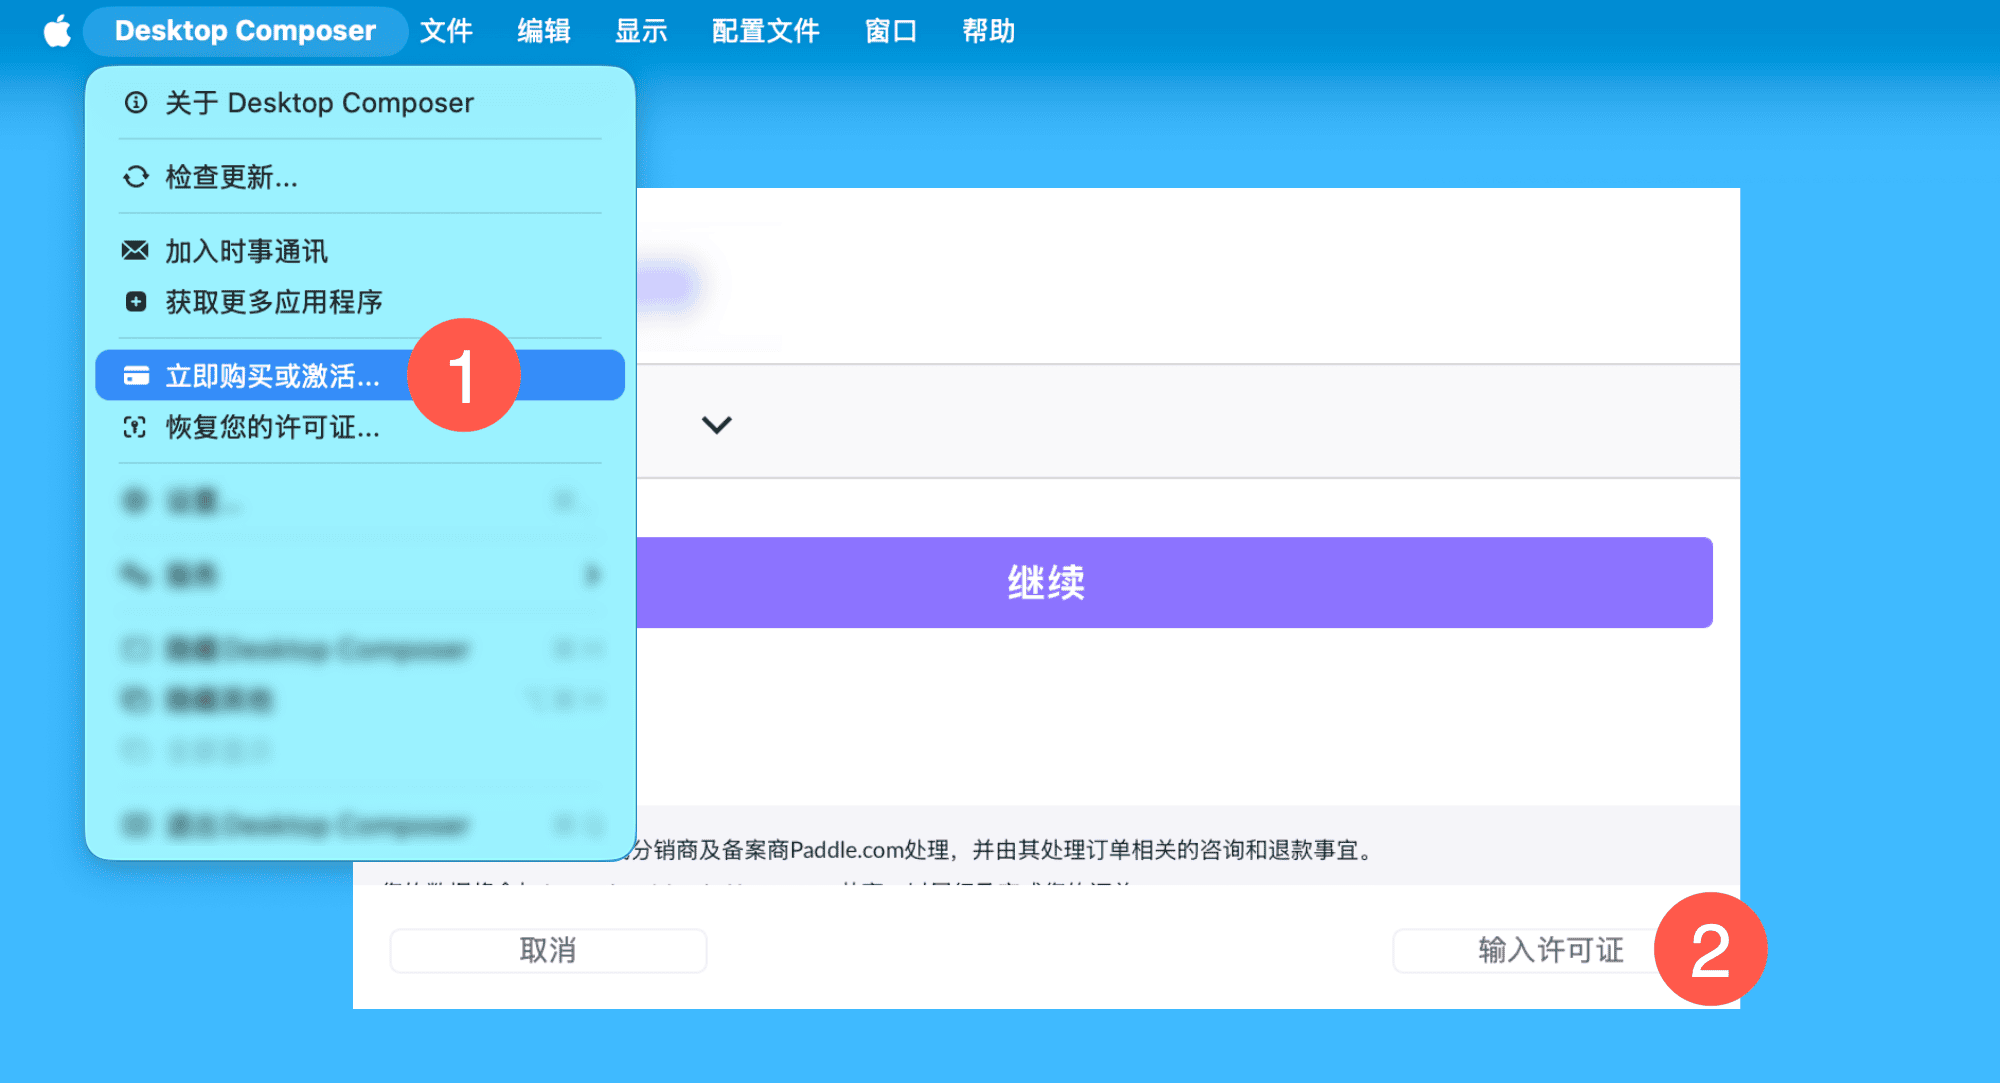Click the plus icon for 获取更多应用程序
This screenshot has width=2000, height=1083.
tap(136, 301)
